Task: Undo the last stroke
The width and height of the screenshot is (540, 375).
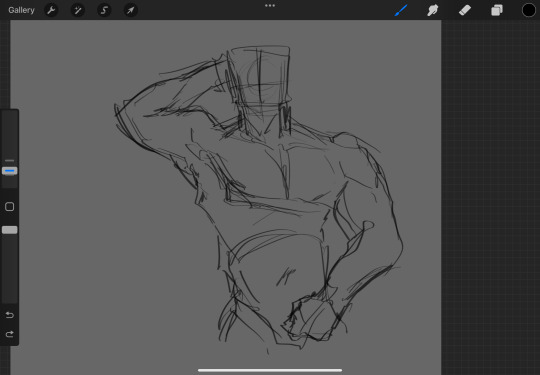Action: click(x=10, y=315)
